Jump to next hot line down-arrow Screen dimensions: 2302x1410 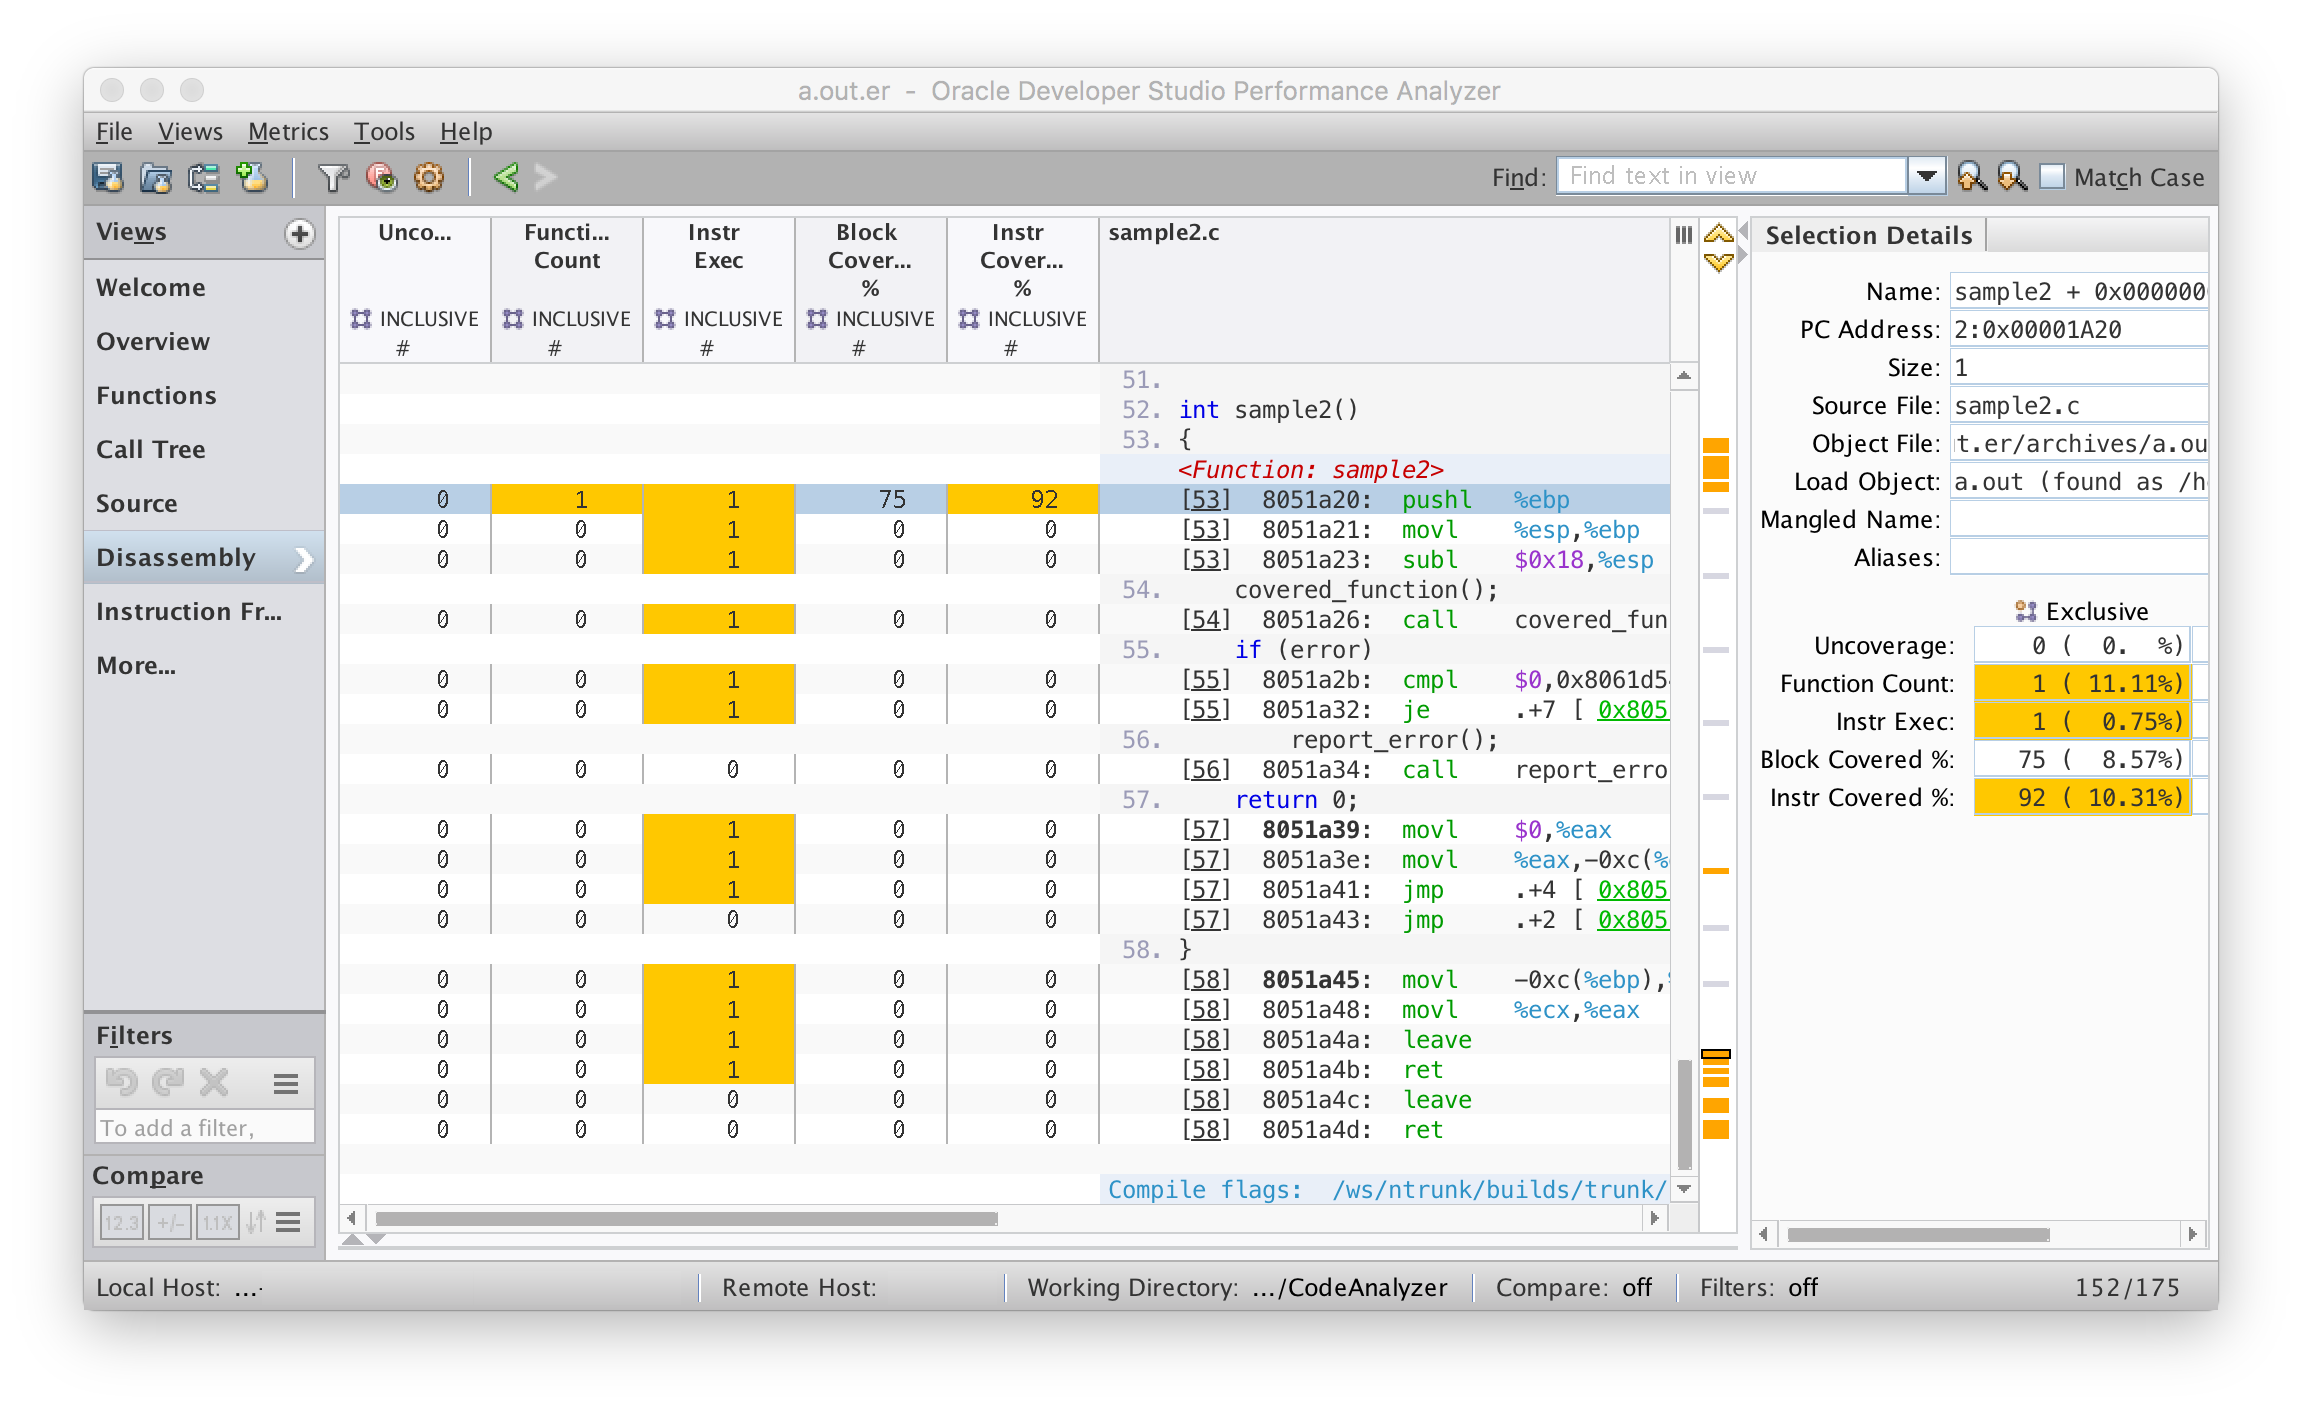1718,262
